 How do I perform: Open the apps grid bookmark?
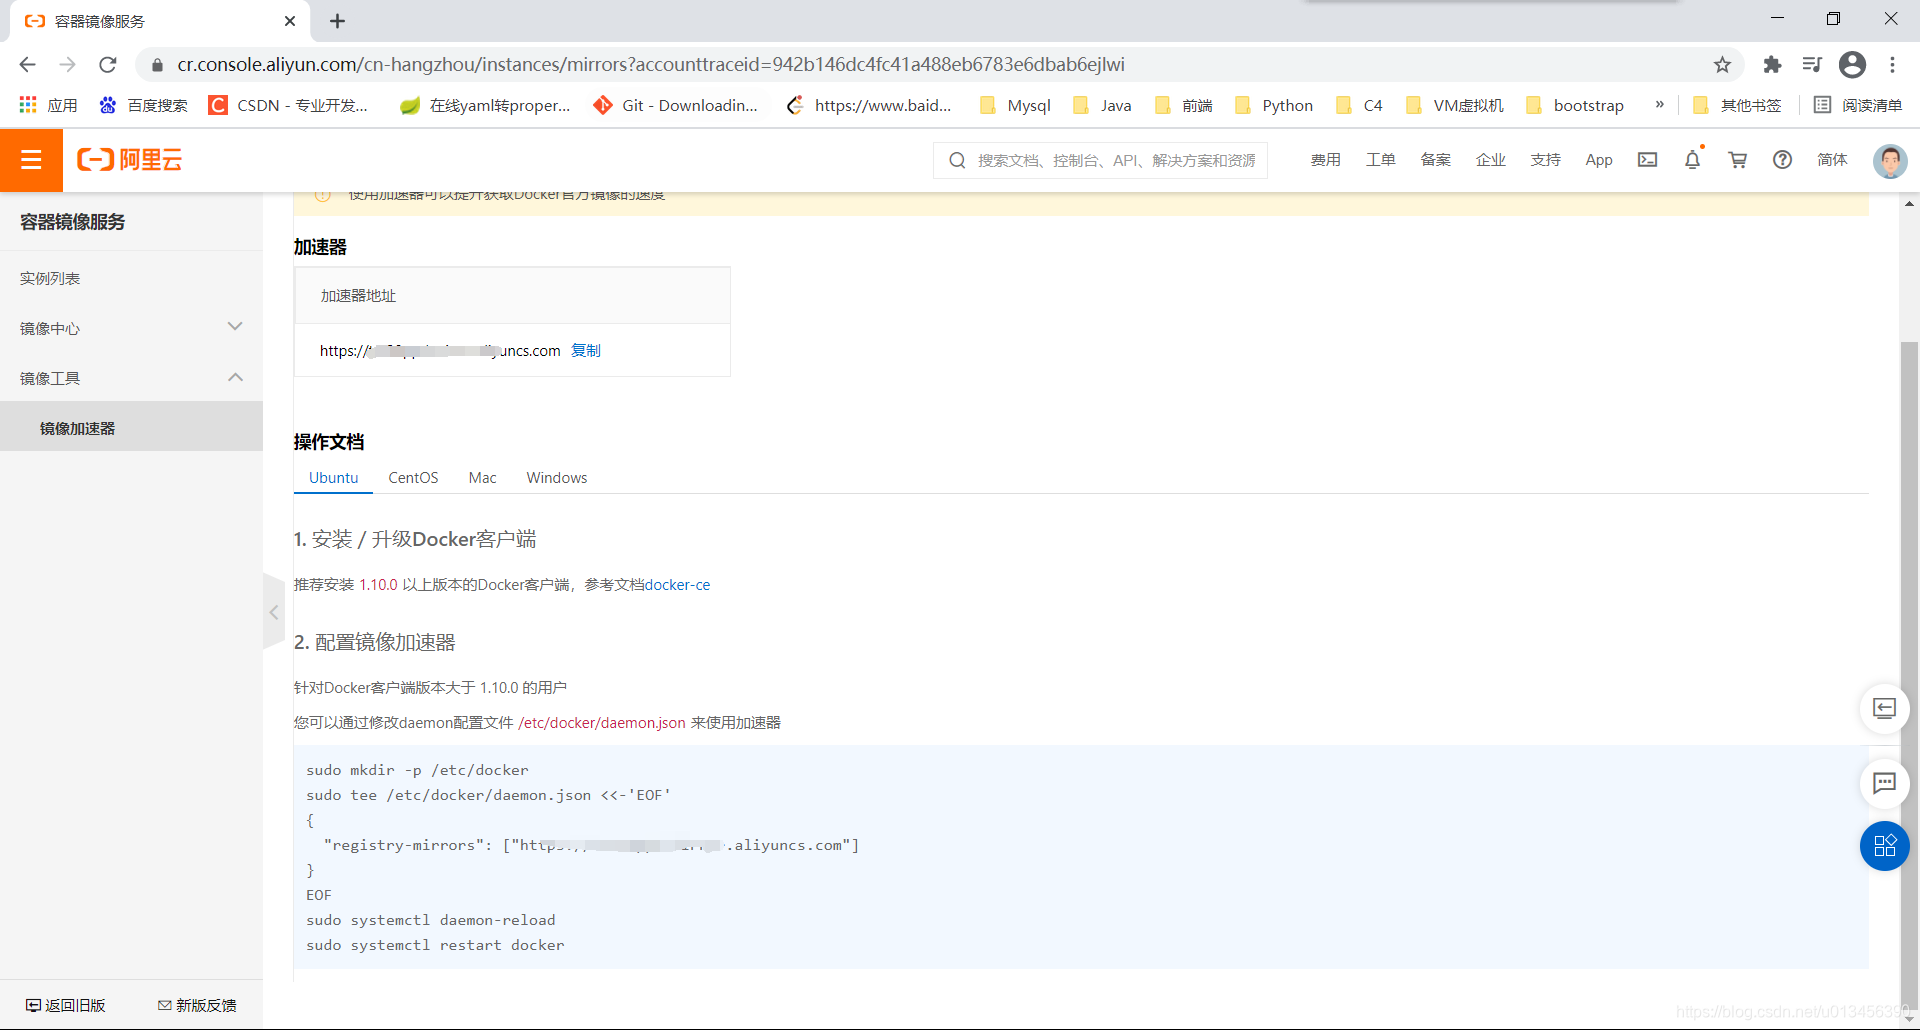pos(48,105)
